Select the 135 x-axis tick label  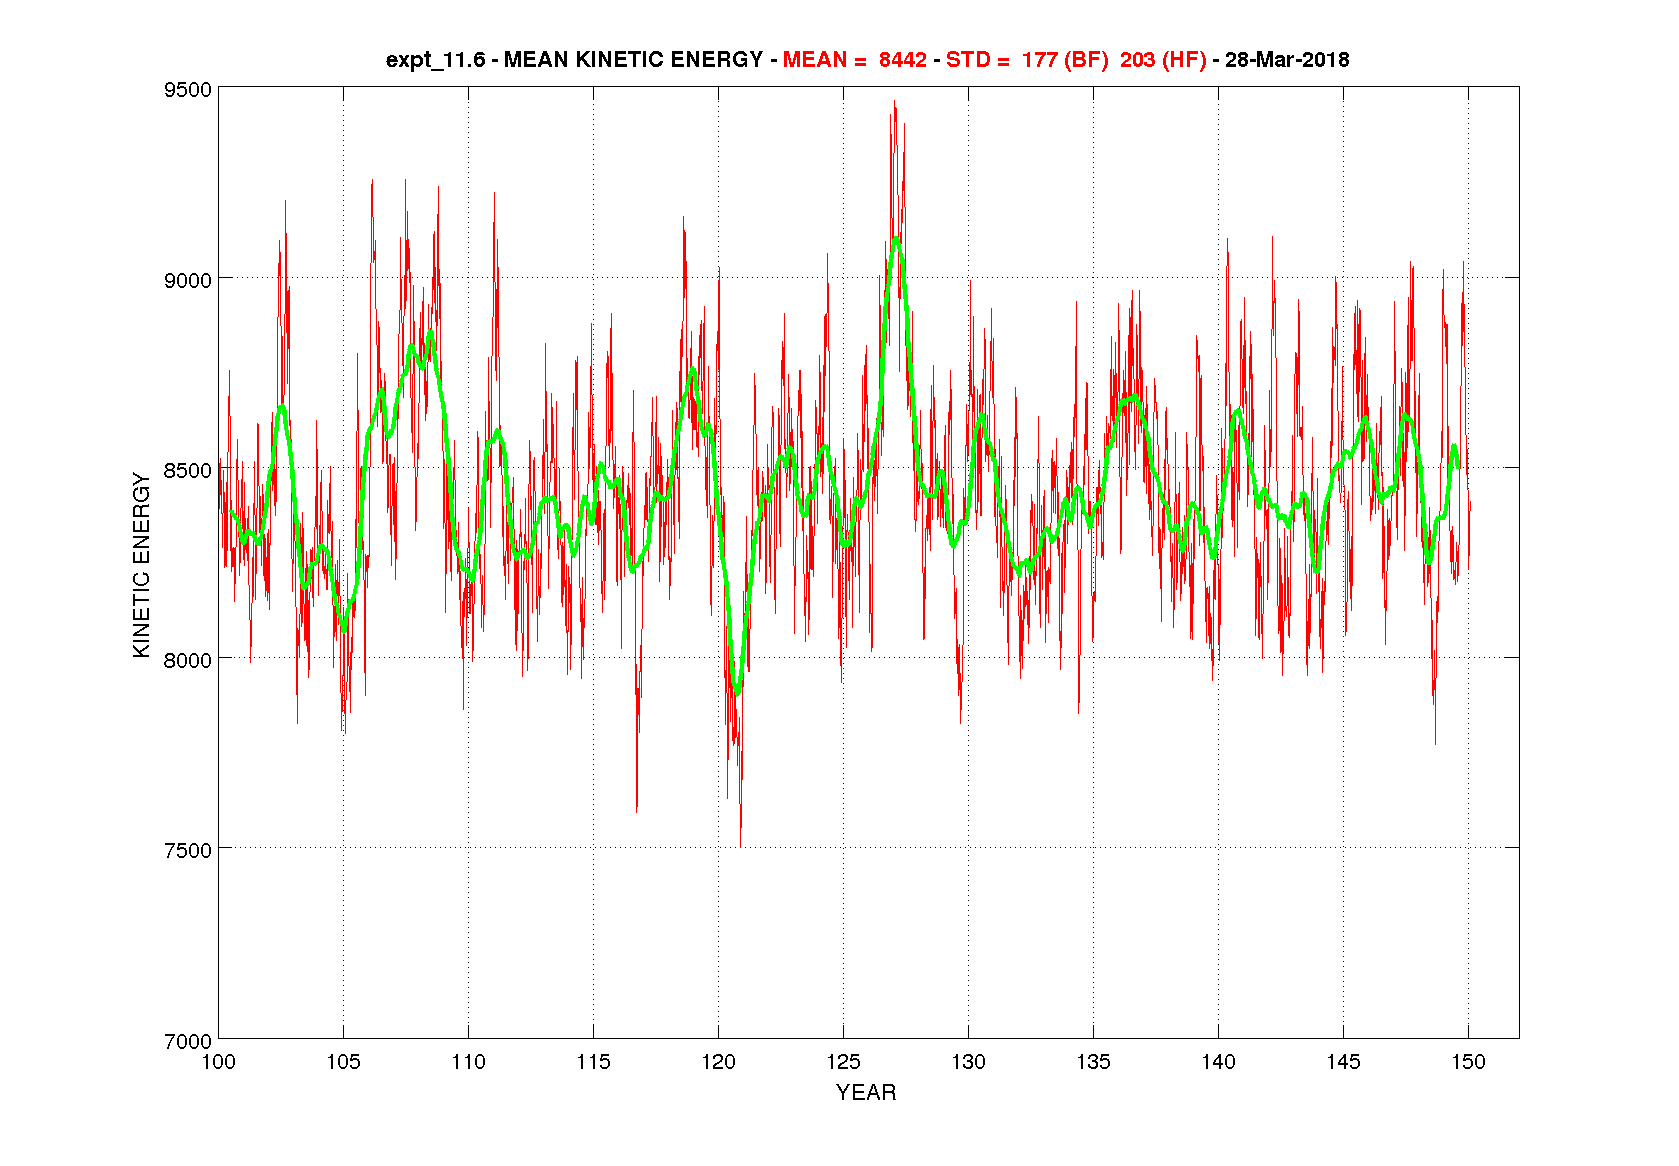(x=1093, y=1062)
